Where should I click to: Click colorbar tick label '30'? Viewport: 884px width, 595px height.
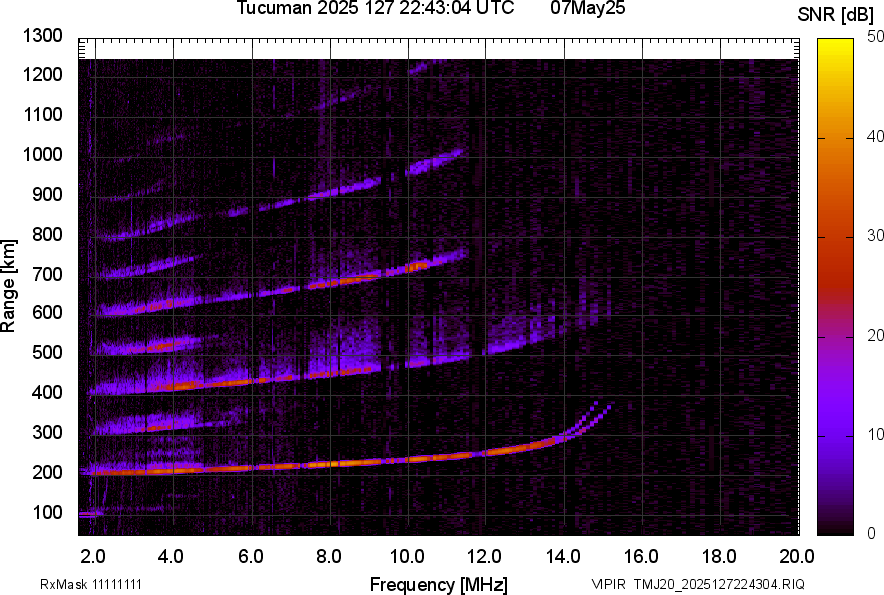875,236
